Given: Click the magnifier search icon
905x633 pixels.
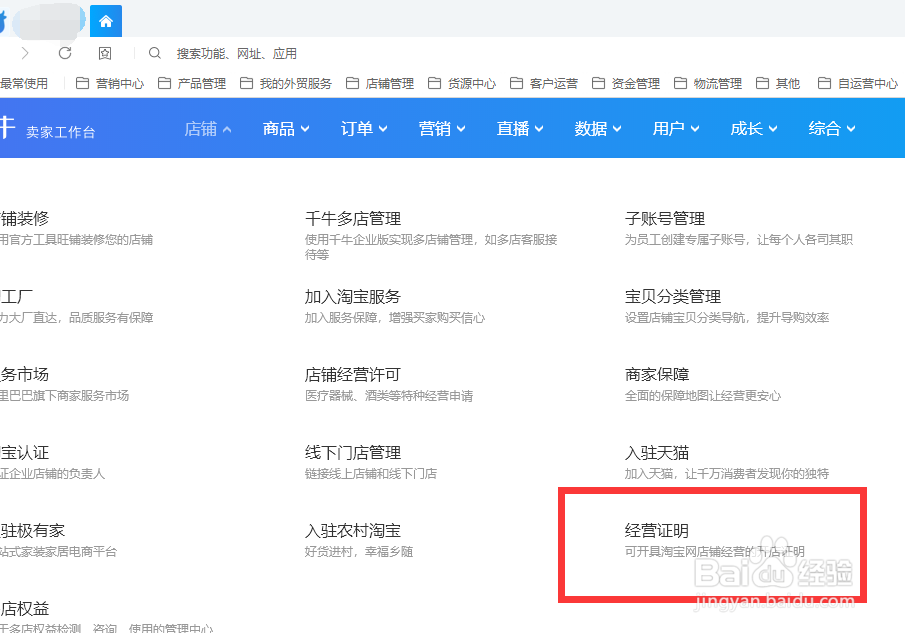Looking at the screenshot, I should (x=154, y=53).
